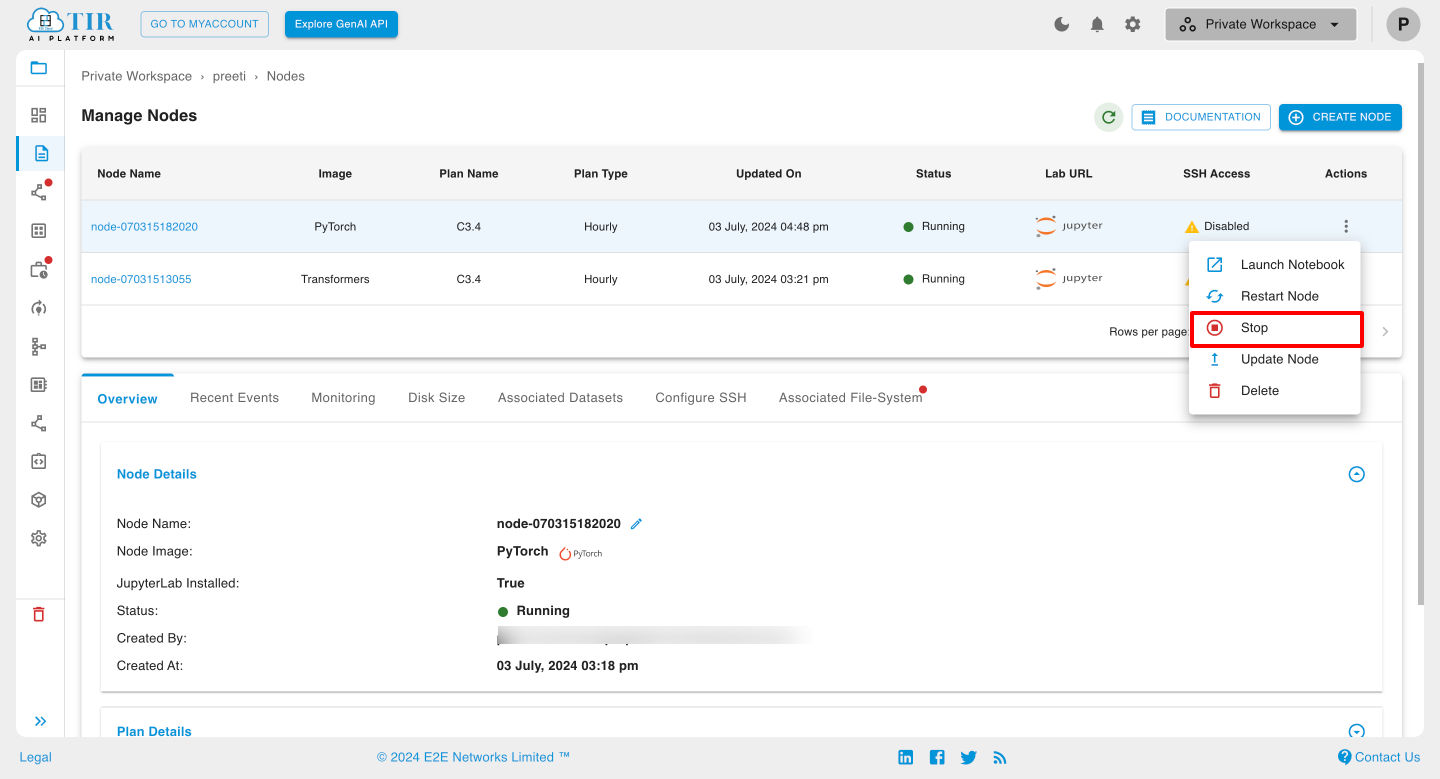Click the green refresh nodes icon

pos(1108,117)
